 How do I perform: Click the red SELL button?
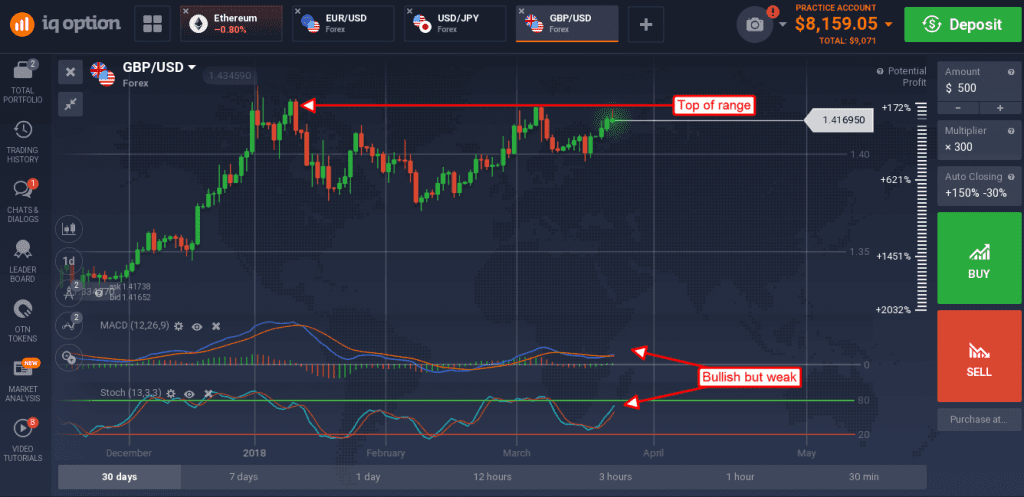click(980, 356)
